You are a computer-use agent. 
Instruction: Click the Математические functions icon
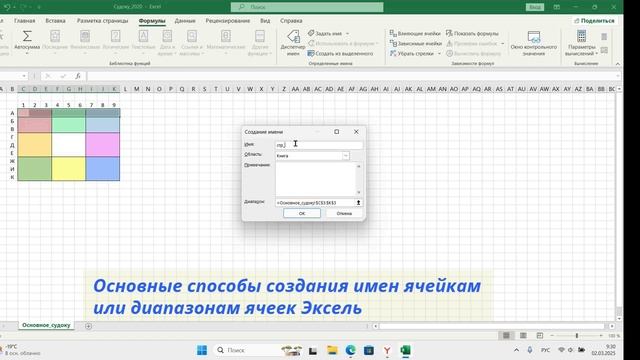tap(226, 36)
